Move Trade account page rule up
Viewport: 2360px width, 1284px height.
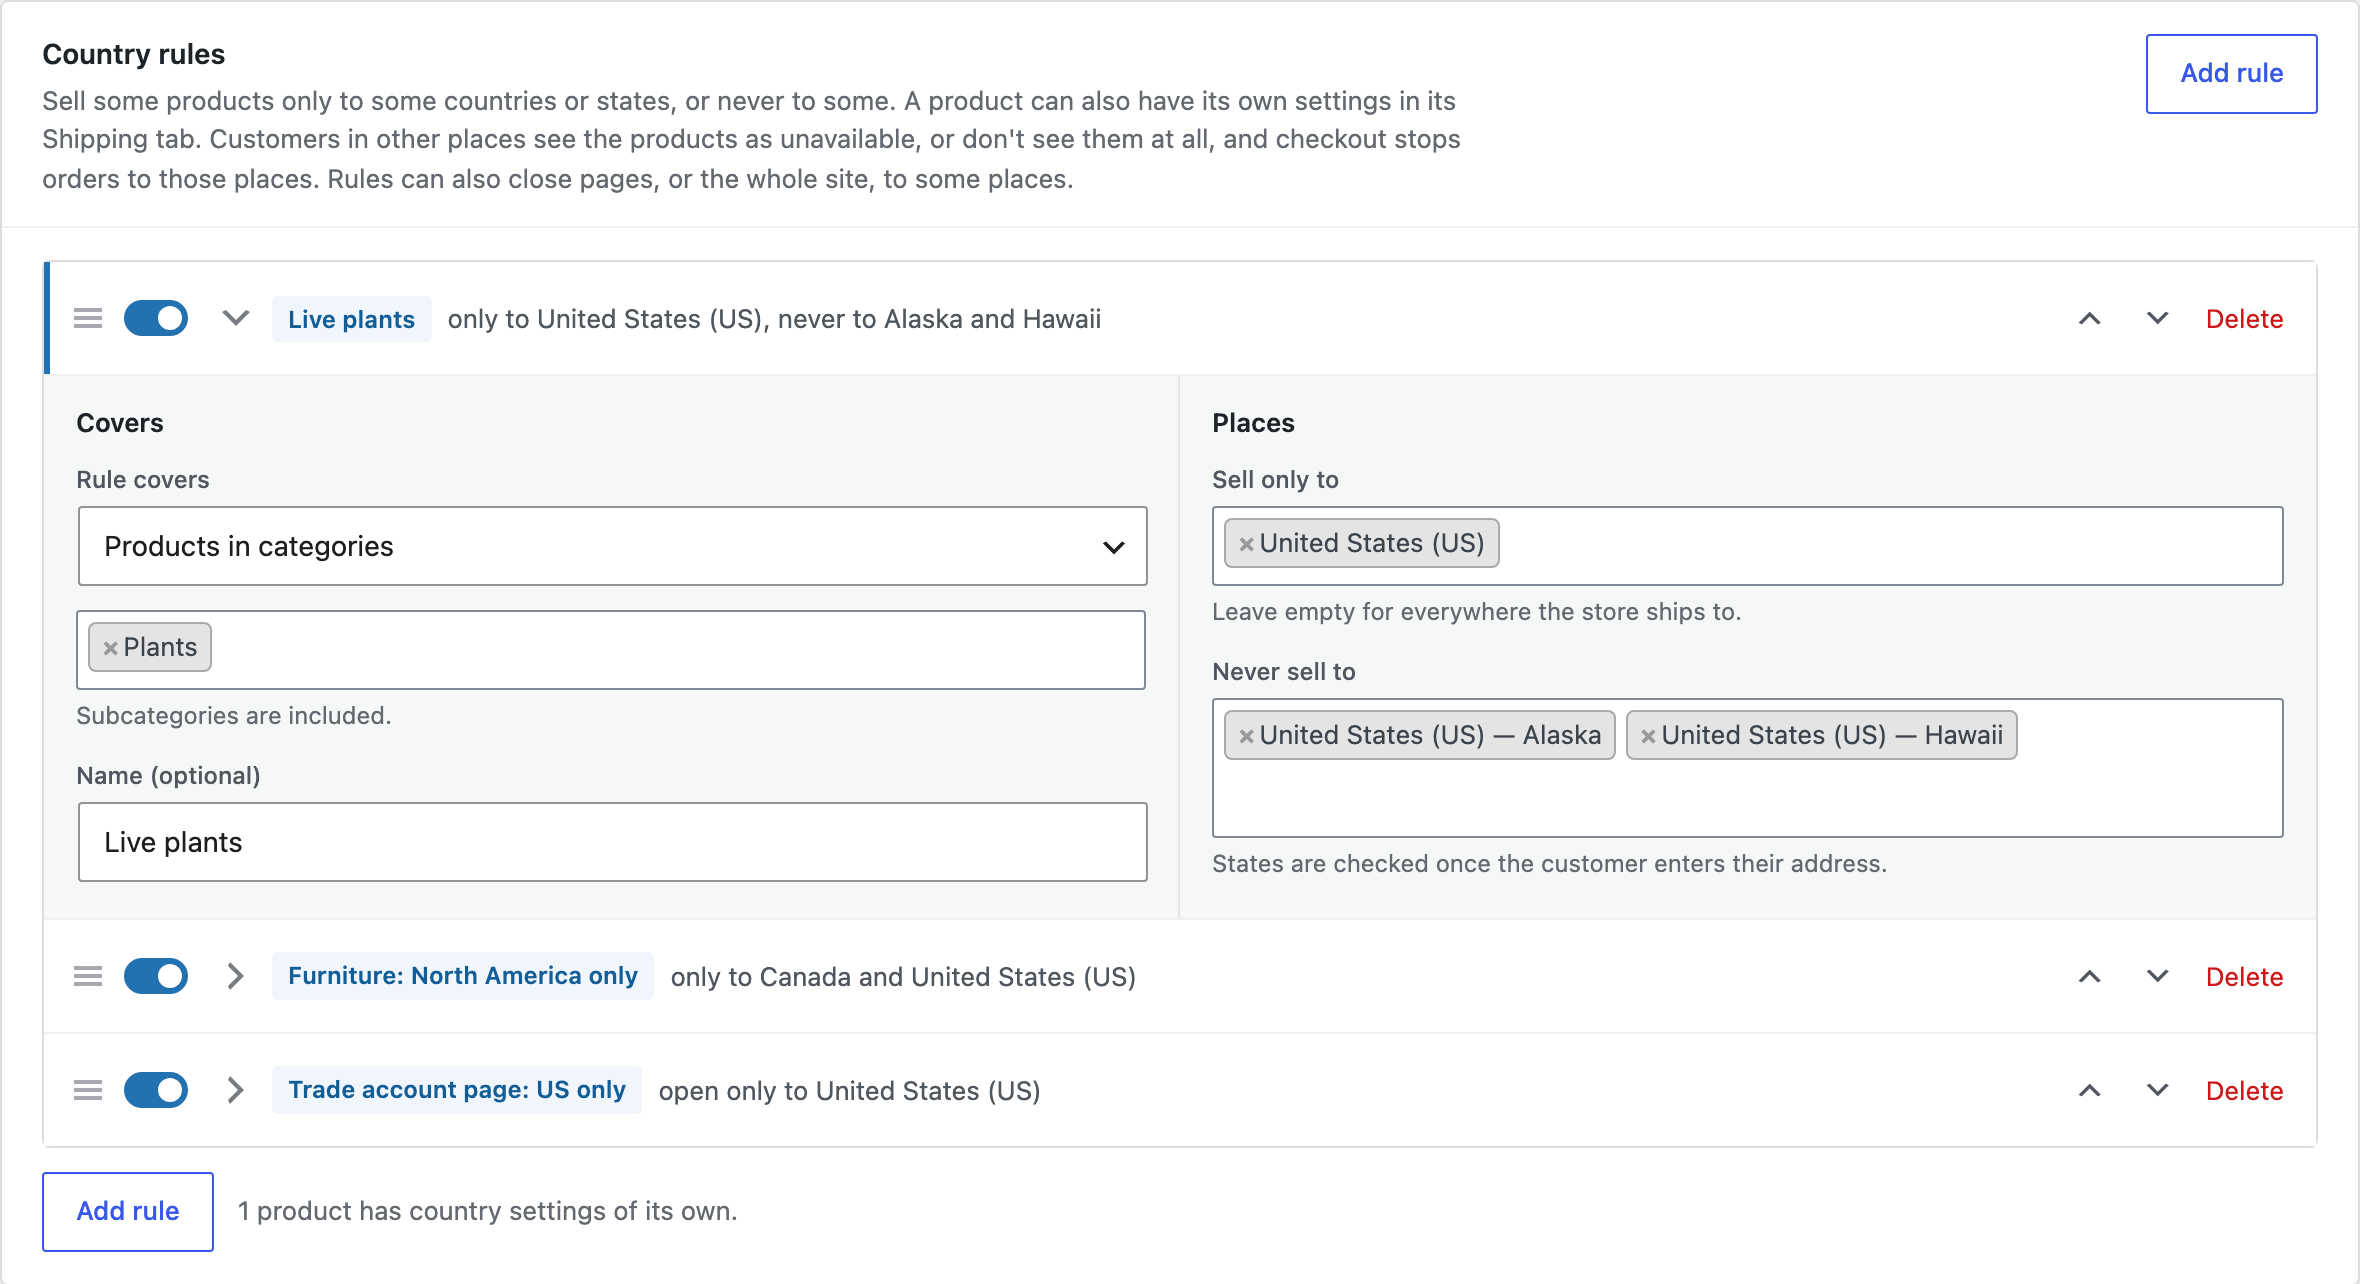click(2089, 1090)
